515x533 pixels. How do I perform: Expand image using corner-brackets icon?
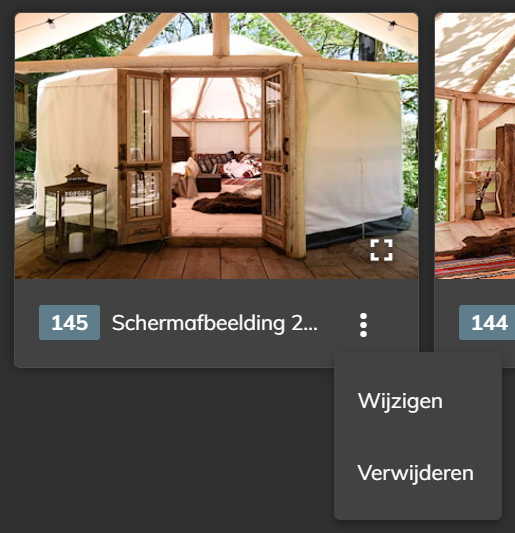(381, 250)
